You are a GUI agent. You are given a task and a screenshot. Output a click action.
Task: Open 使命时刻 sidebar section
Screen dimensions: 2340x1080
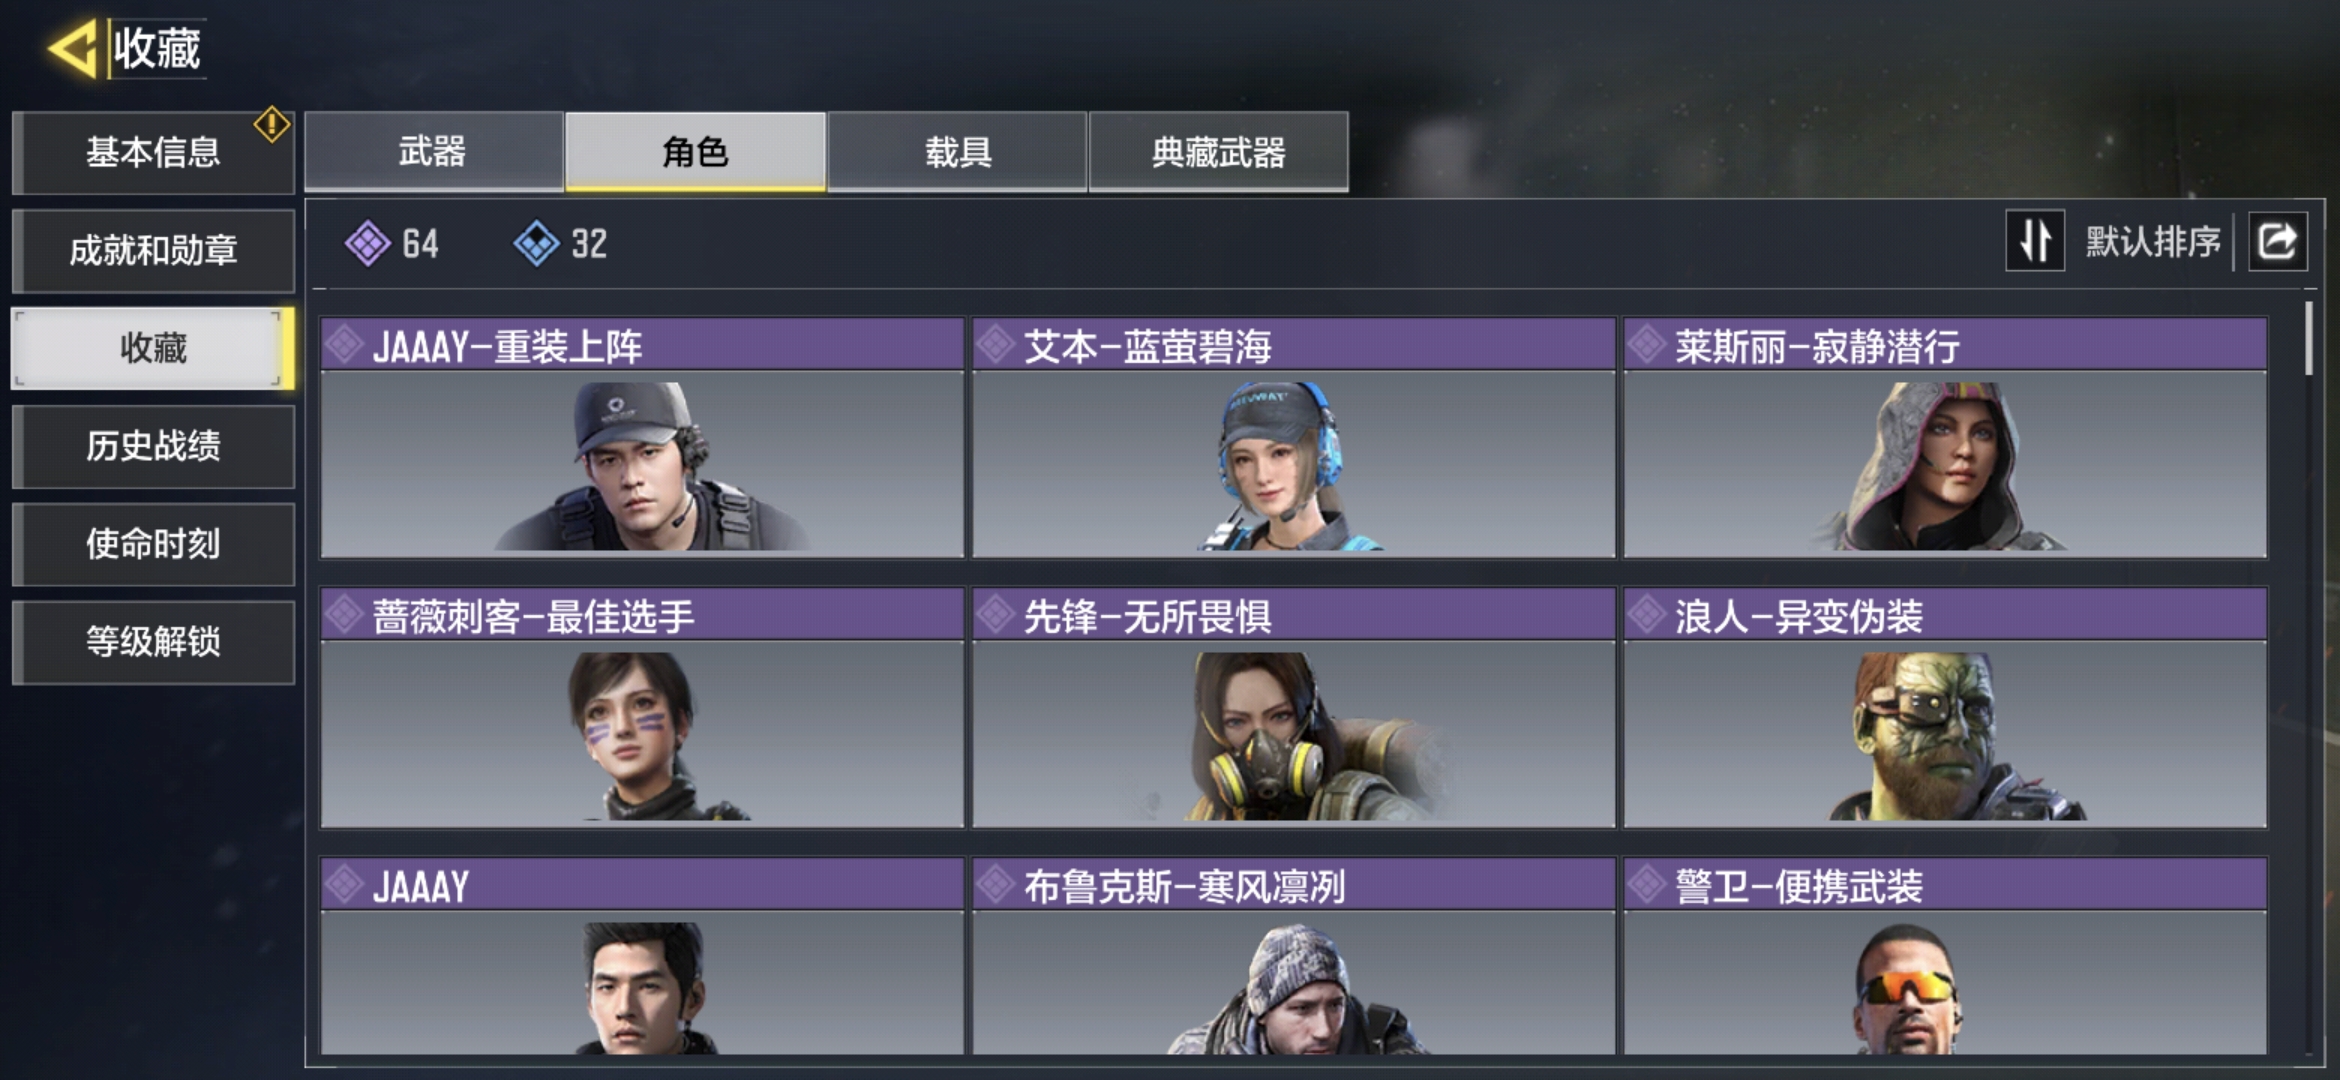(x=153, y=544)
